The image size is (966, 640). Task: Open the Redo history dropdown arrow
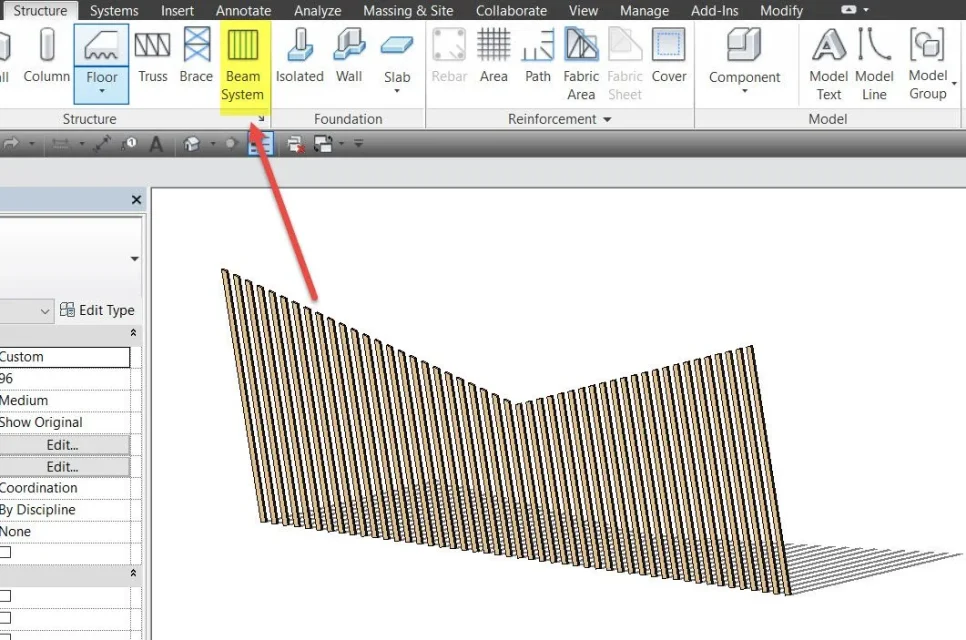(x=32, y=144)
